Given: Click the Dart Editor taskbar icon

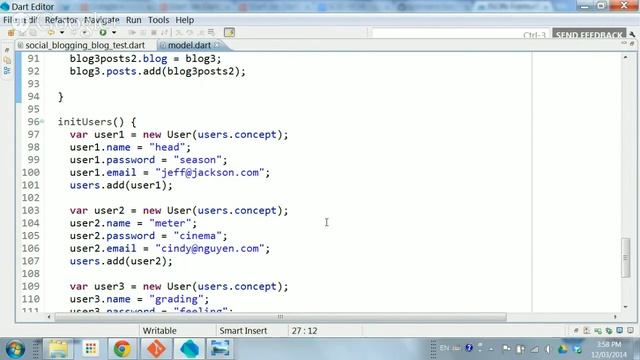Looking at the screenshot, I should coord(189,349).
